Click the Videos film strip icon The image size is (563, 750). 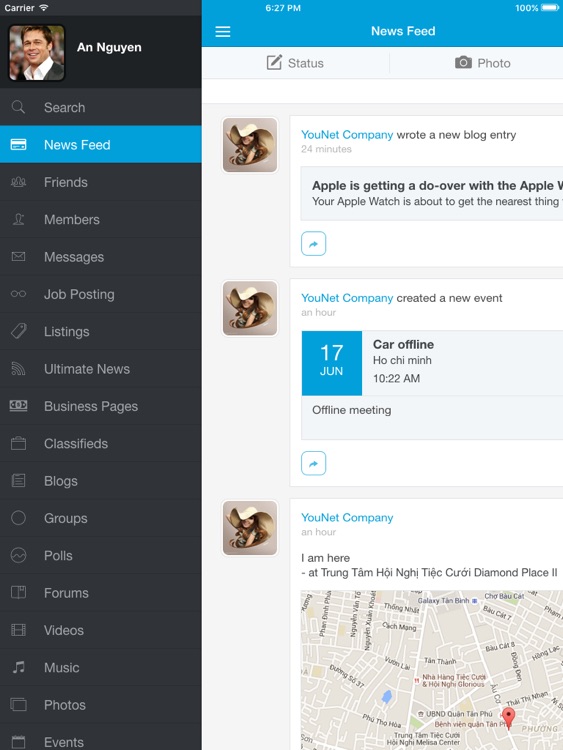coord(18,629)
